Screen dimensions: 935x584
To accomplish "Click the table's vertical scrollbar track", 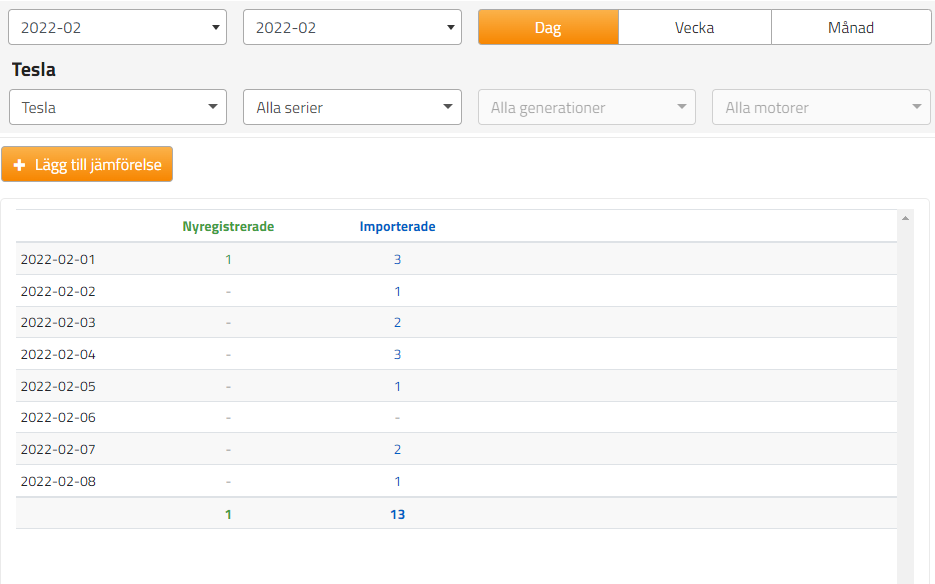I will (906, 400).
